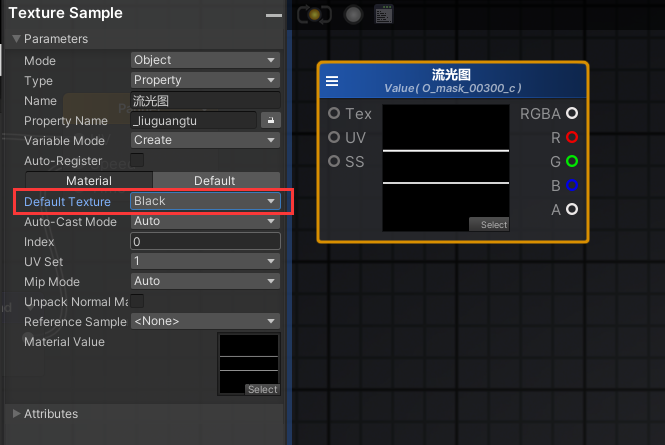Open the Variable Mode dropdown
The height and width of the screenshot is (445, 665).
coord(205,140)
